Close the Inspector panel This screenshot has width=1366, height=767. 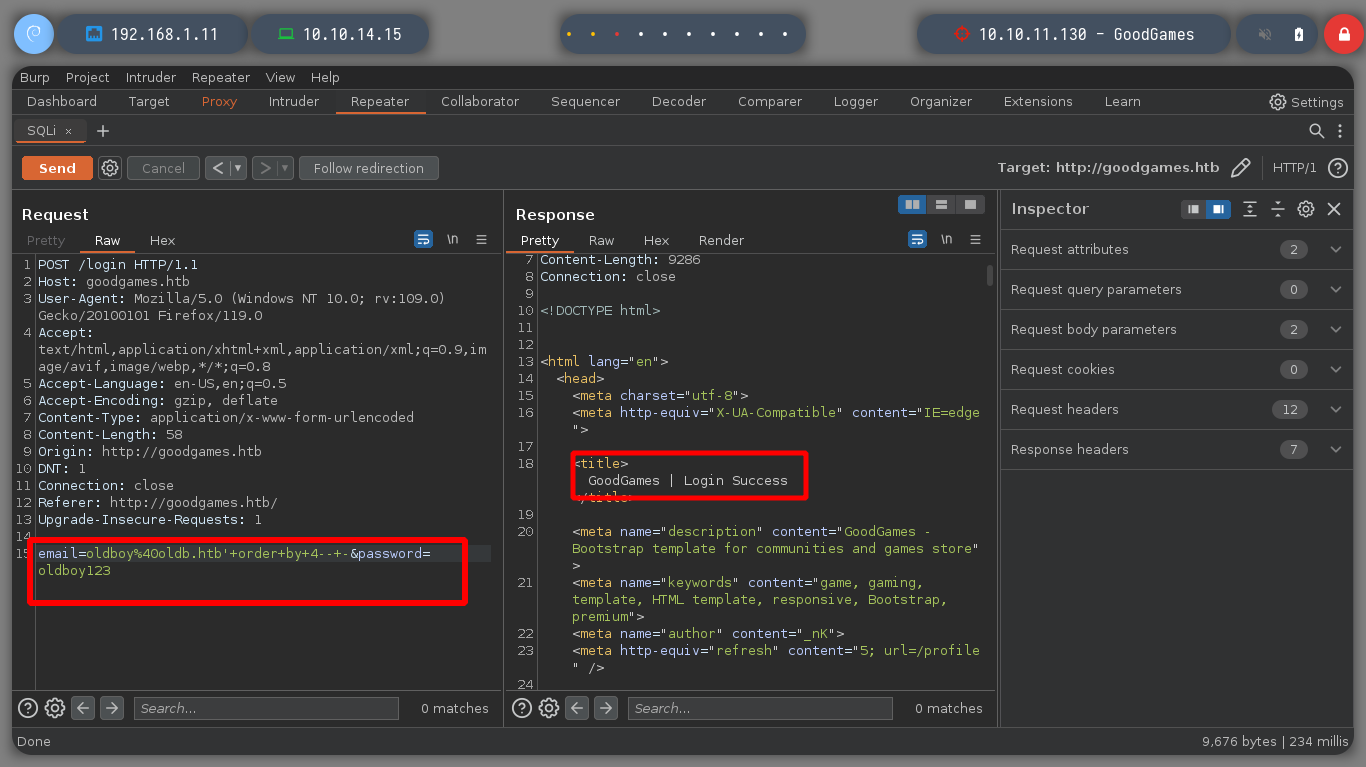1334,209
